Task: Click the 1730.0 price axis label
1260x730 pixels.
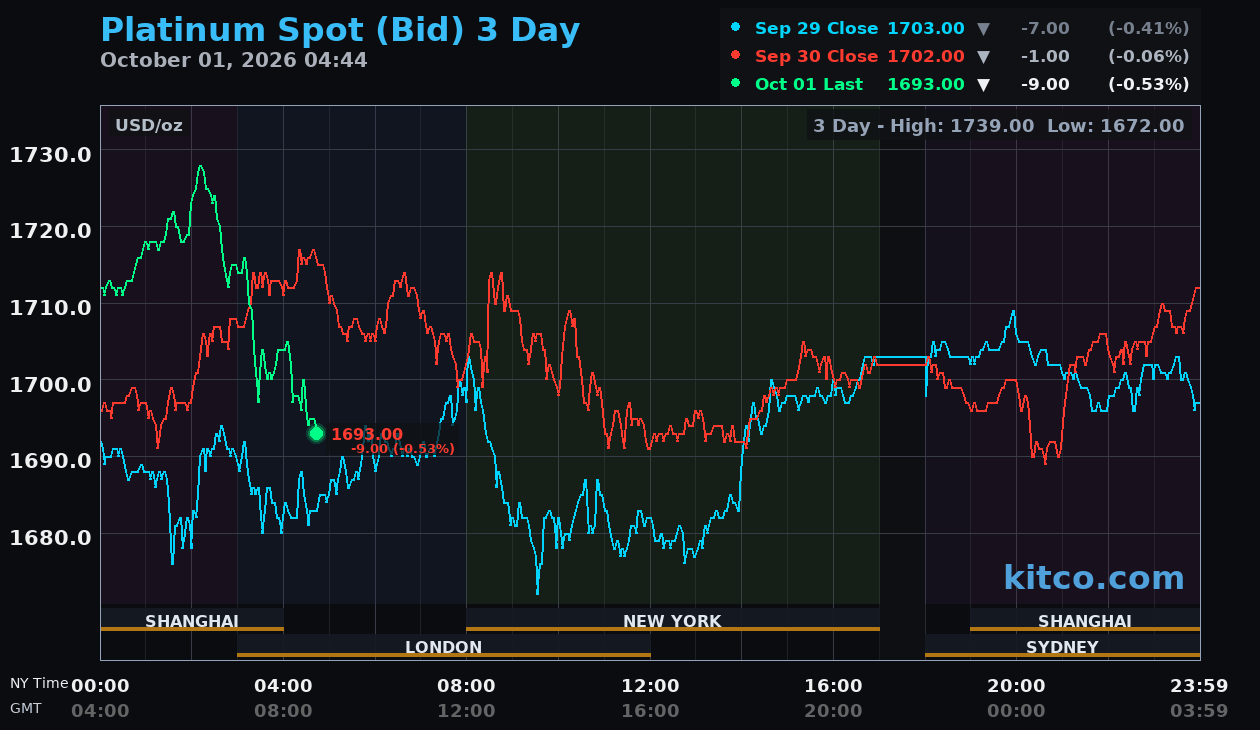Action: point(51,154)
